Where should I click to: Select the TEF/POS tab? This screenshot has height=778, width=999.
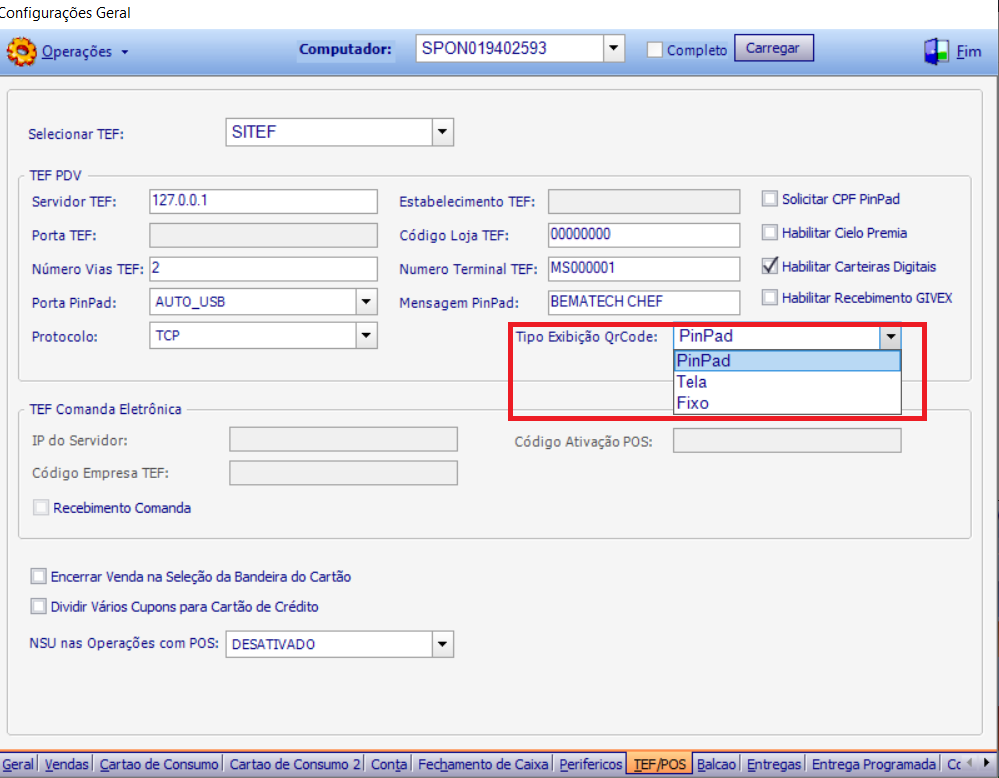point(659,764)
